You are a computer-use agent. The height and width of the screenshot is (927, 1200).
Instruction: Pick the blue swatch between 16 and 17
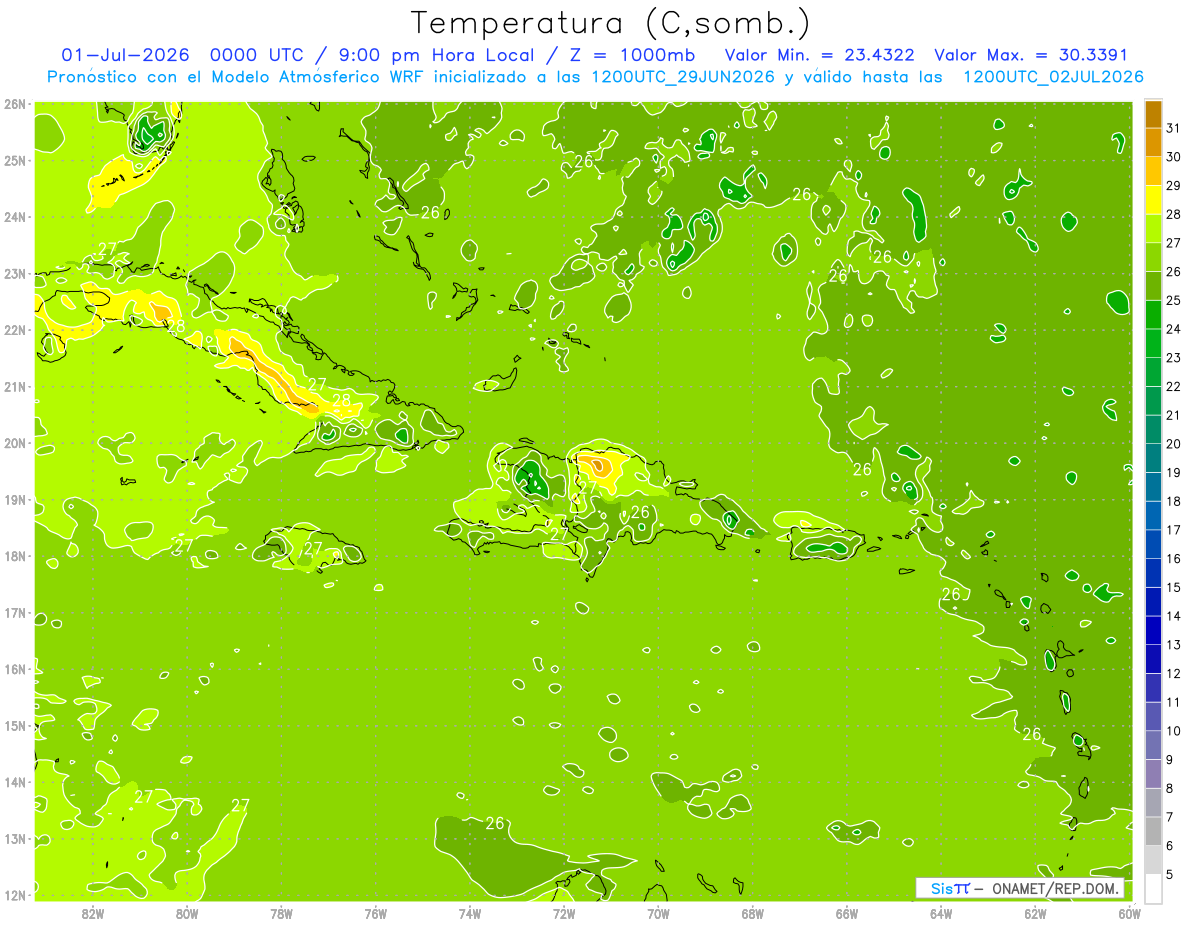[1153, 544]
